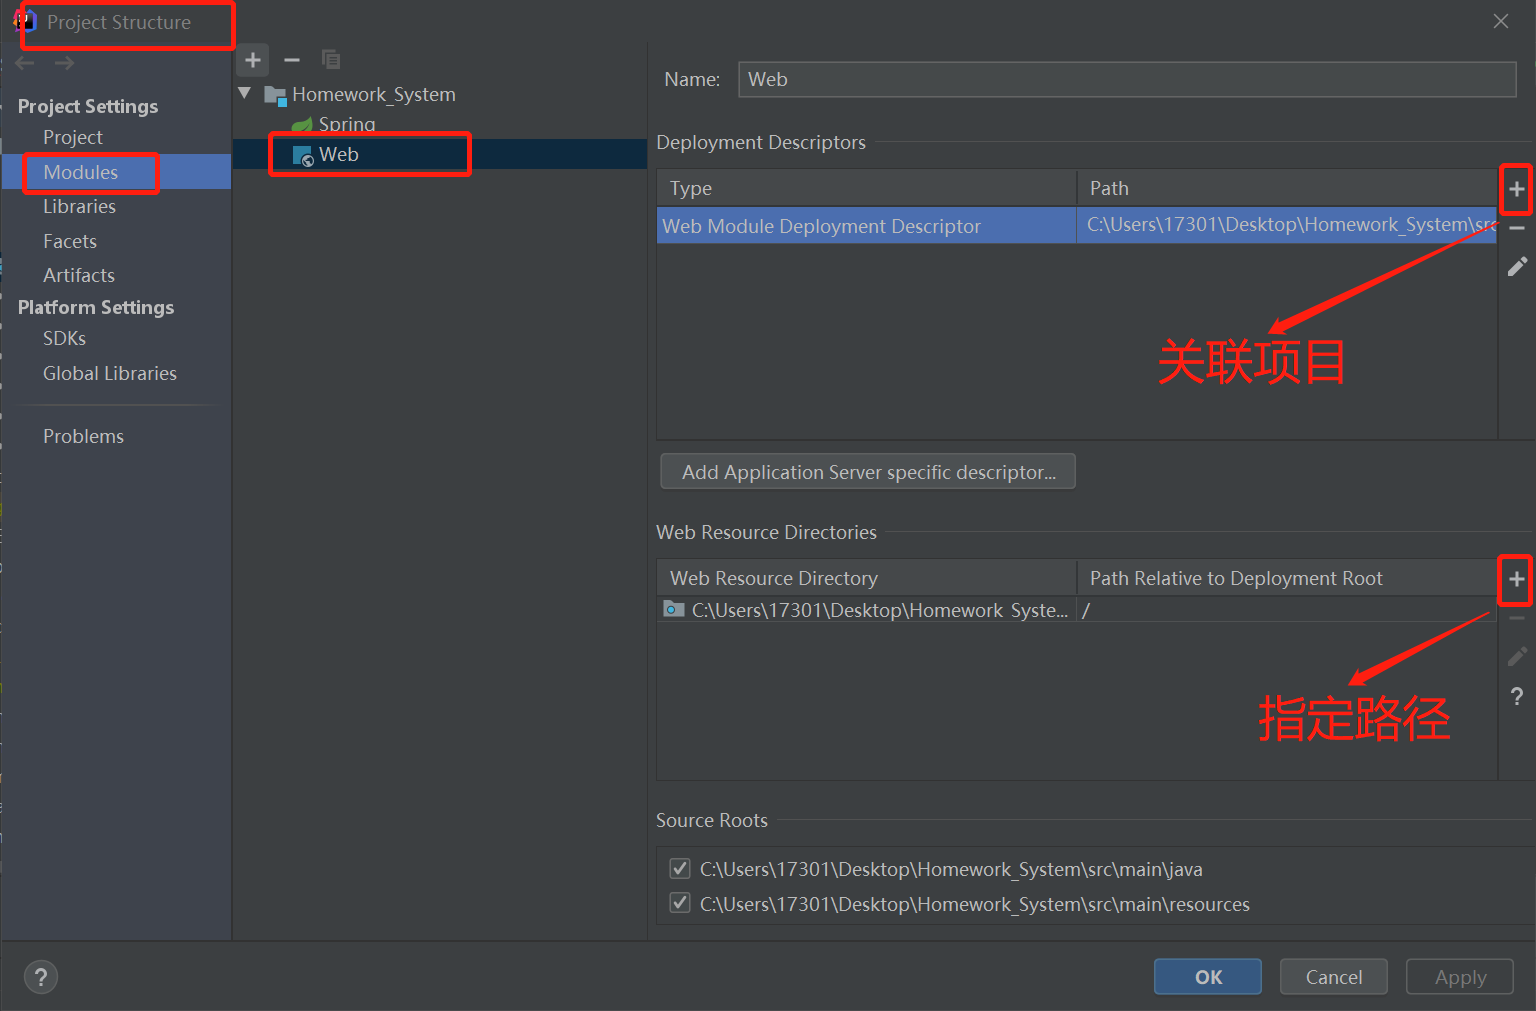Click the remove icon for deployment descriptors
The image size is (1536, 1011).
[1517, 228]
